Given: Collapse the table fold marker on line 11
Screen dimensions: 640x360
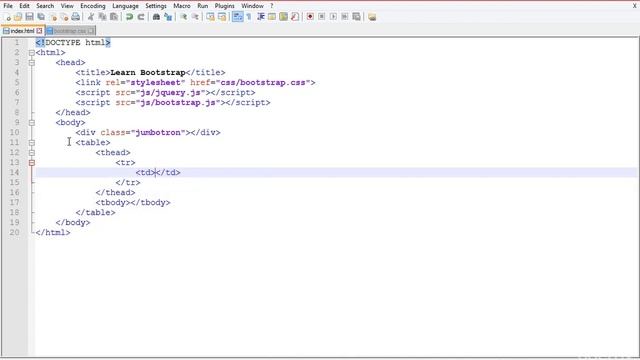Looking at the screenshot, I should pyautogui.click(x=31, y=143).
